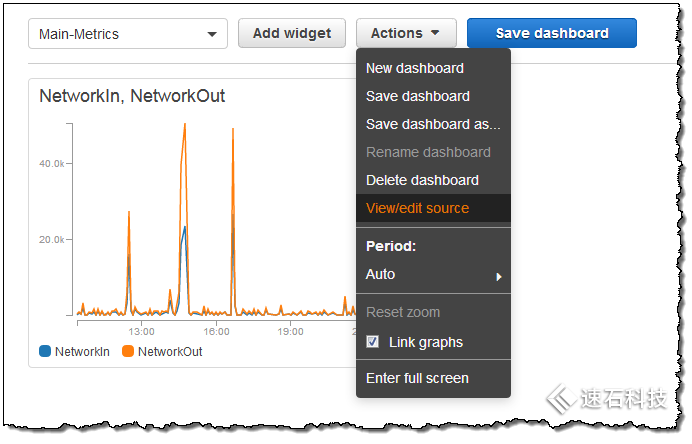Click the watermark logo icon at bottom right
The width and height of the screenshot is (692, 444).
coord(560,399)
